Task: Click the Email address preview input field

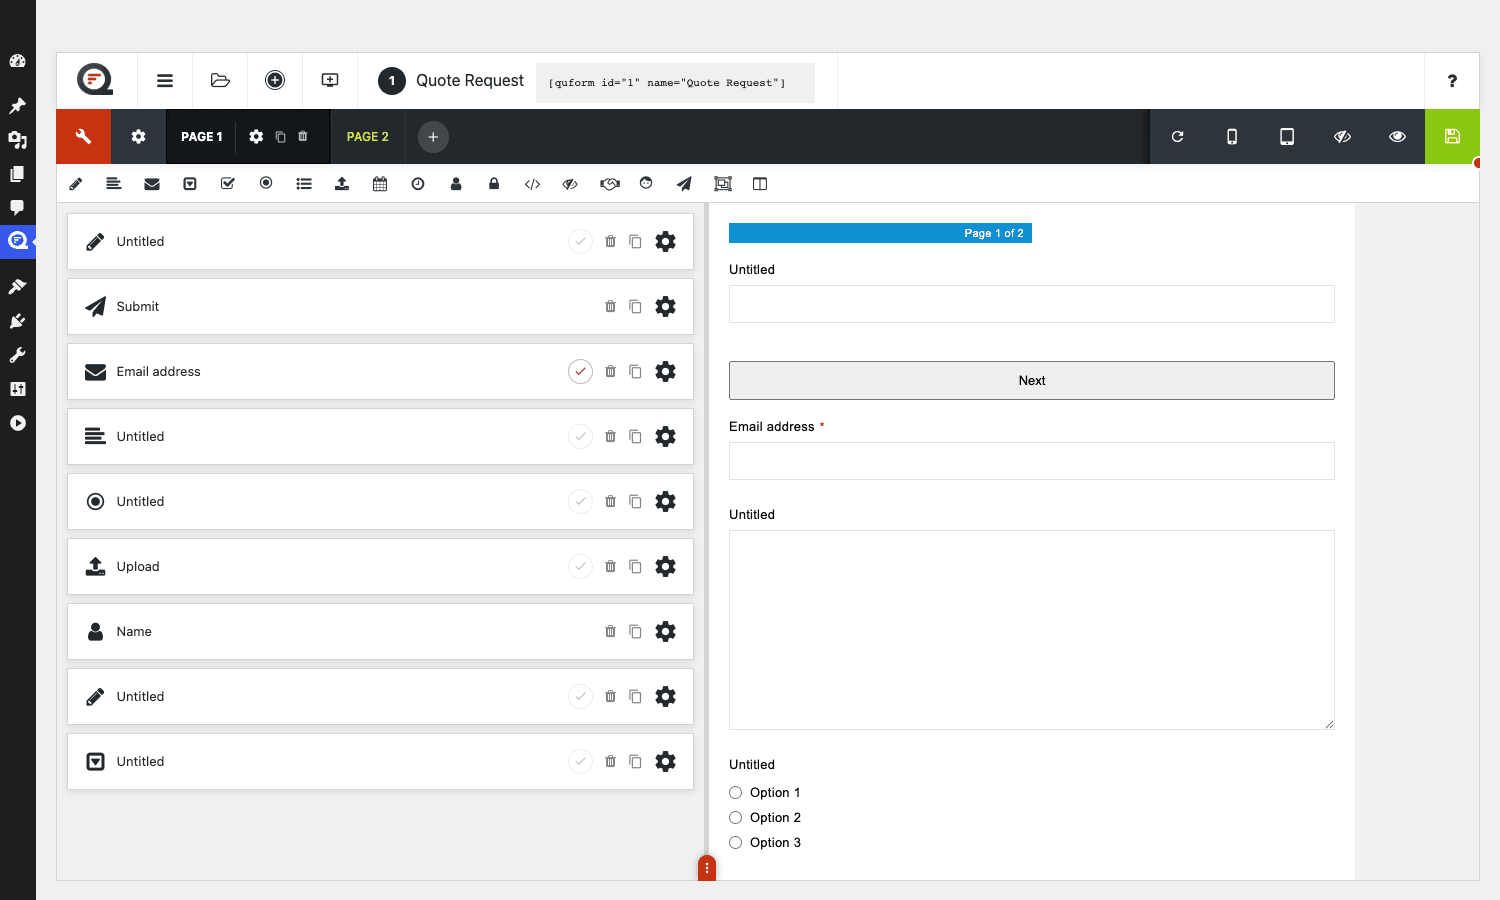Action: [1032, 461]
